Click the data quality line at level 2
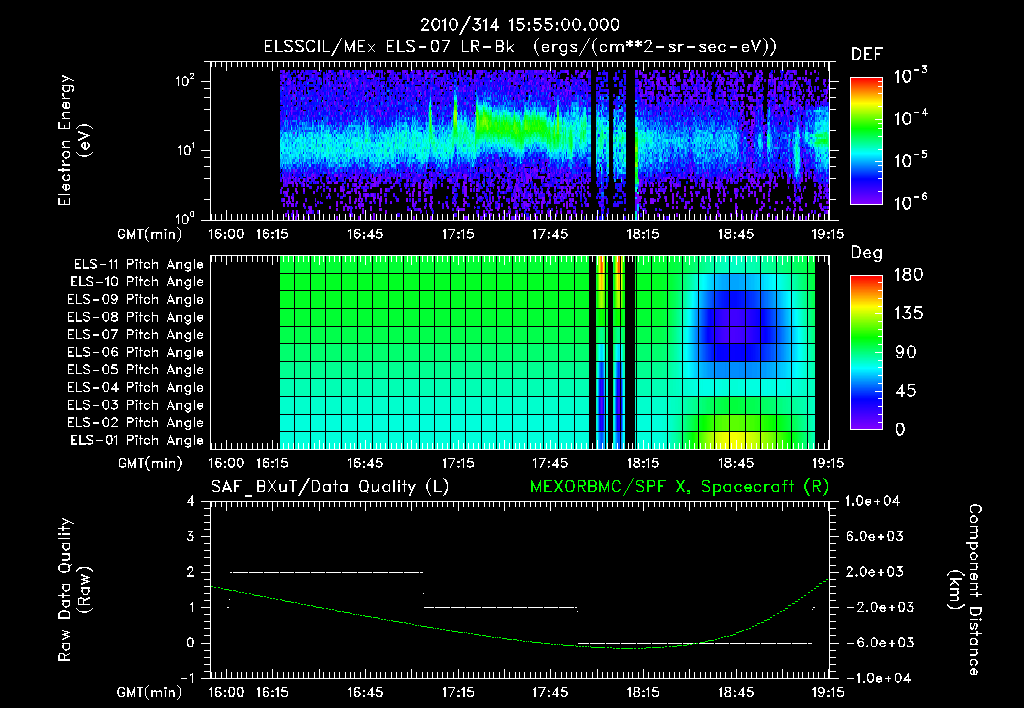The width and height of the screenshot is (1024, 708). tap(327, 572)
